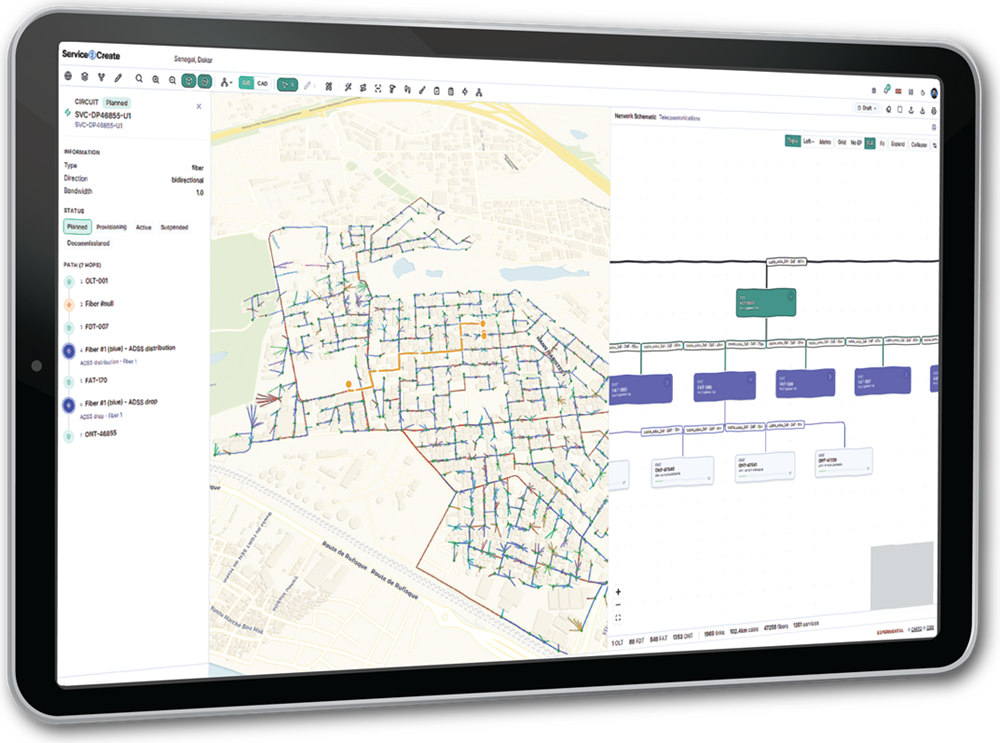The image size is (1000, 743).
Task: Select the paint roller tool icon
Action: 392,89
